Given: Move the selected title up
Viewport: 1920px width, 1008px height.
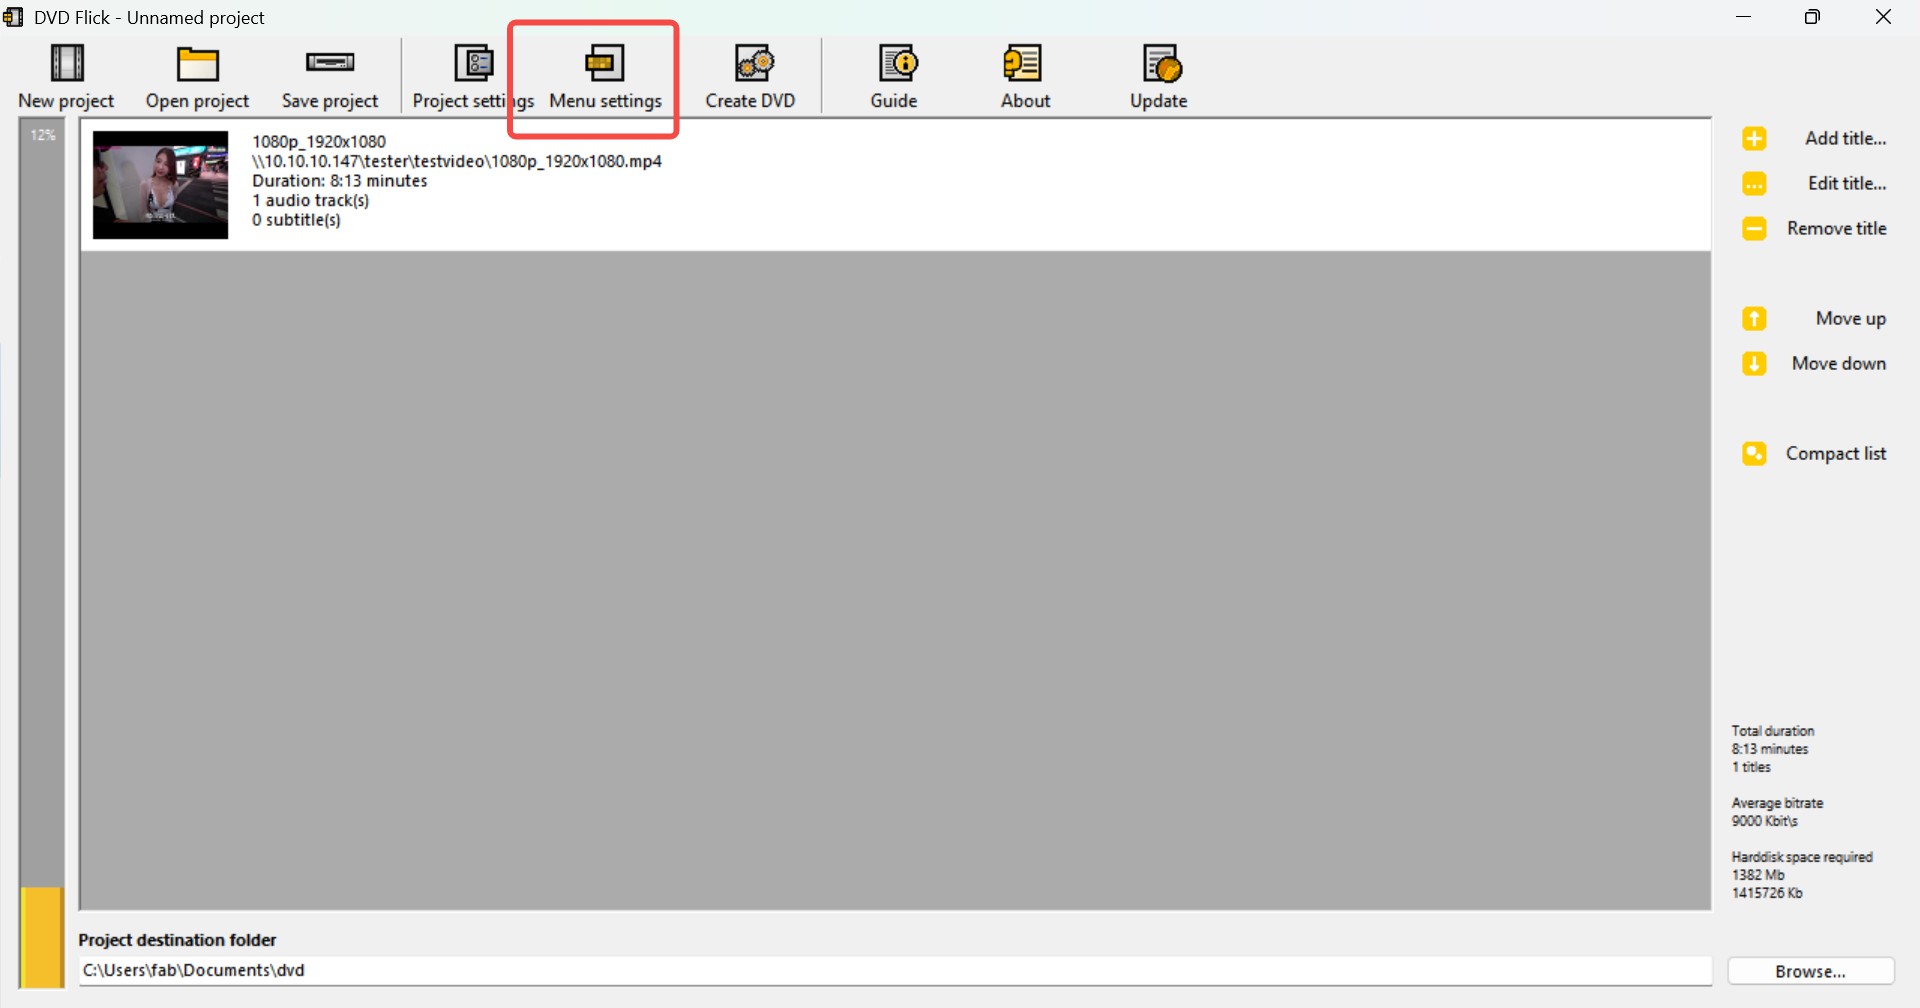Looking at the screenshot, I should (x=1849, y=318).
